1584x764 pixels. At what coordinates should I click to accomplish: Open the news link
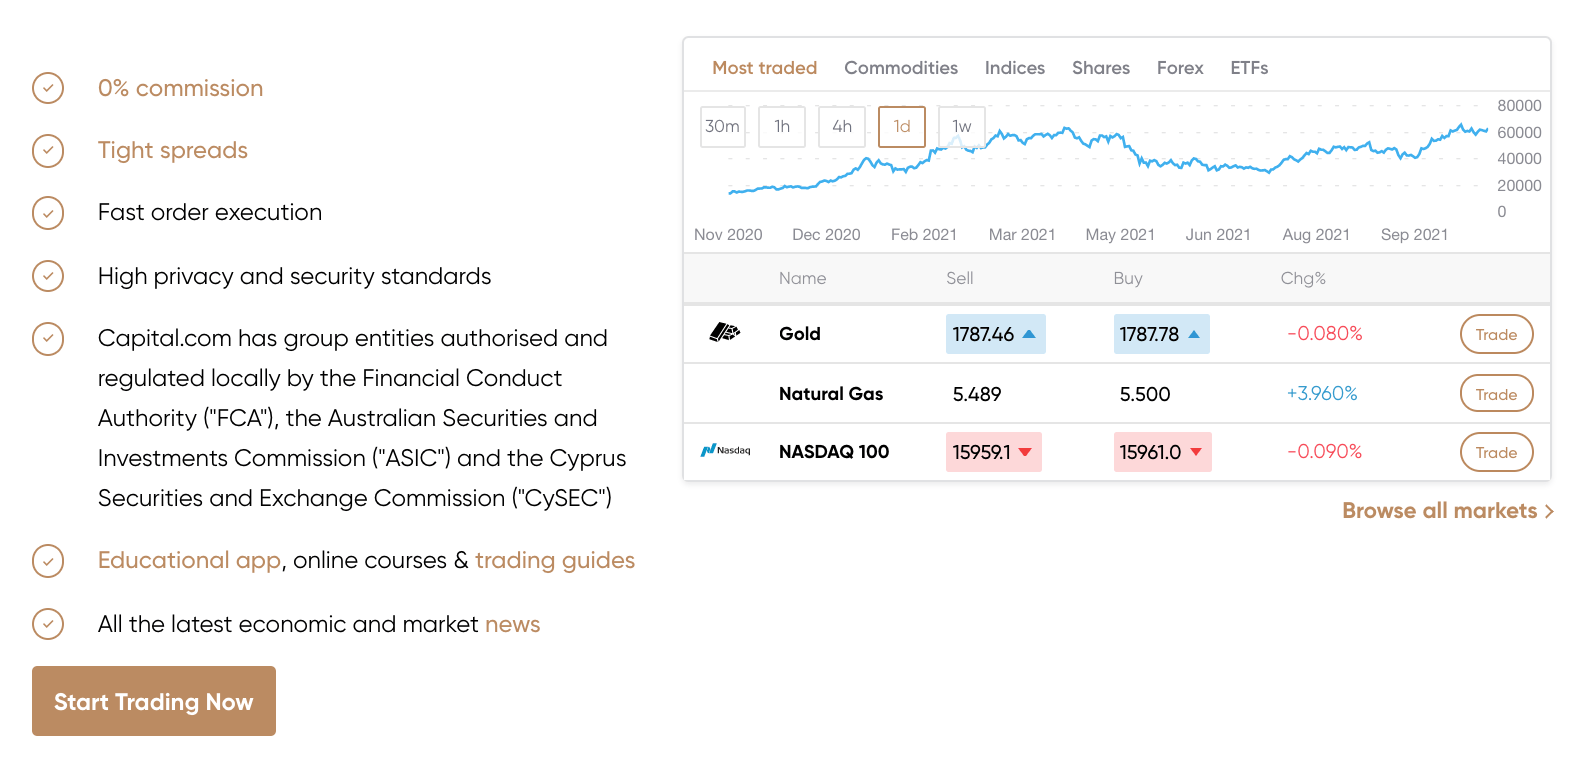pyautogui.click(x=513, y=624)
